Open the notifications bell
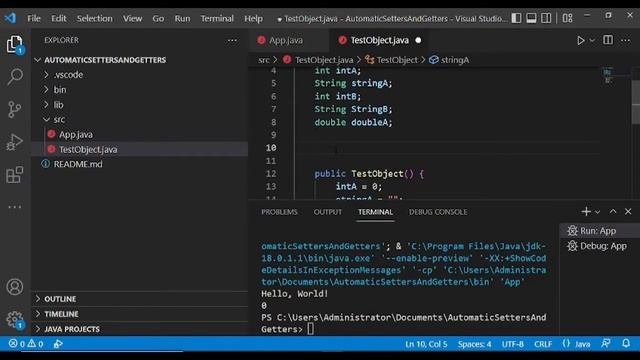Screen dimensions: 640x360 tap(626, 344)
